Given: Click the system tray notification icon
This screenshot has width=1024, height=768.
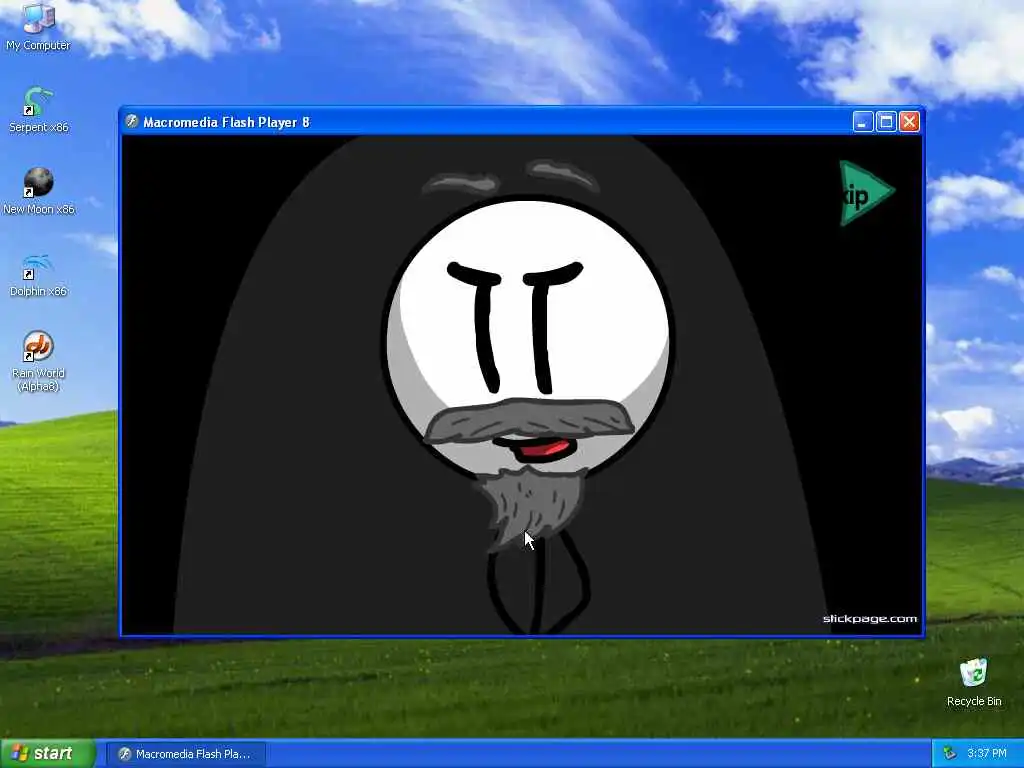Looking at the screenshot, I should 950,754.
